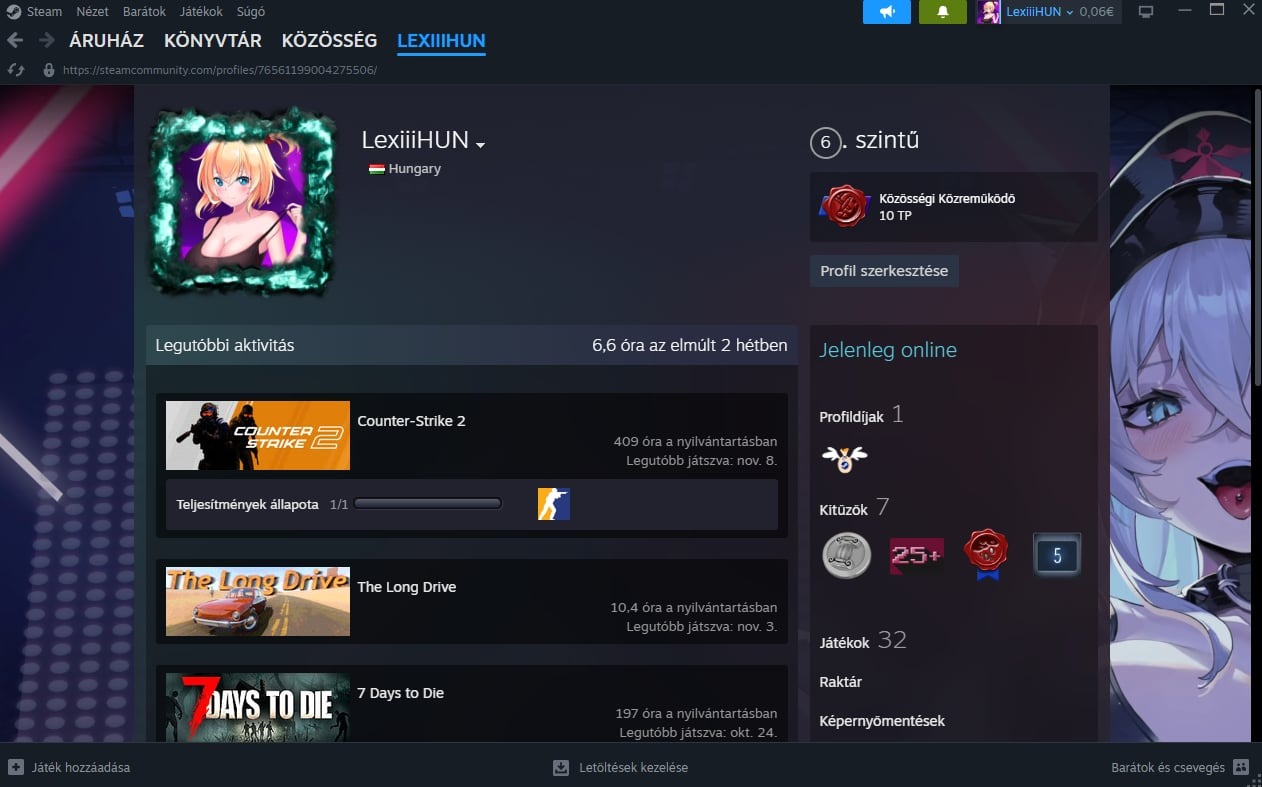Click the 10,4 óra a nyilvántartásban text
The height and width of the screenshot is (787, 1262).
(x=693, y=607)
